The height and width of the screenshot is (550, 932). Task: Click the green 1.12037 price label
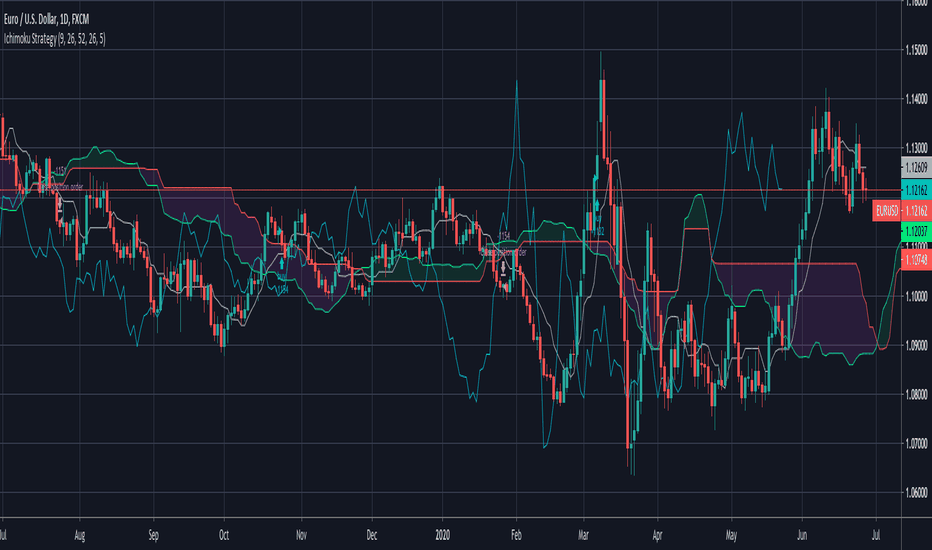click(x=917, y=232)
